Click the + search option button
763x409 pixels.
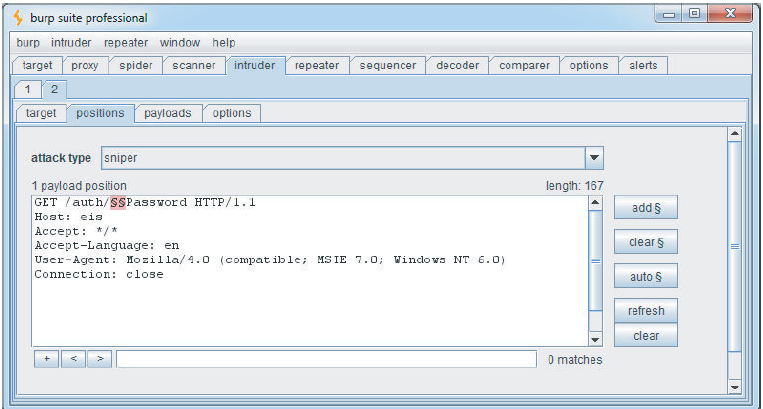[x=47, y=359]
